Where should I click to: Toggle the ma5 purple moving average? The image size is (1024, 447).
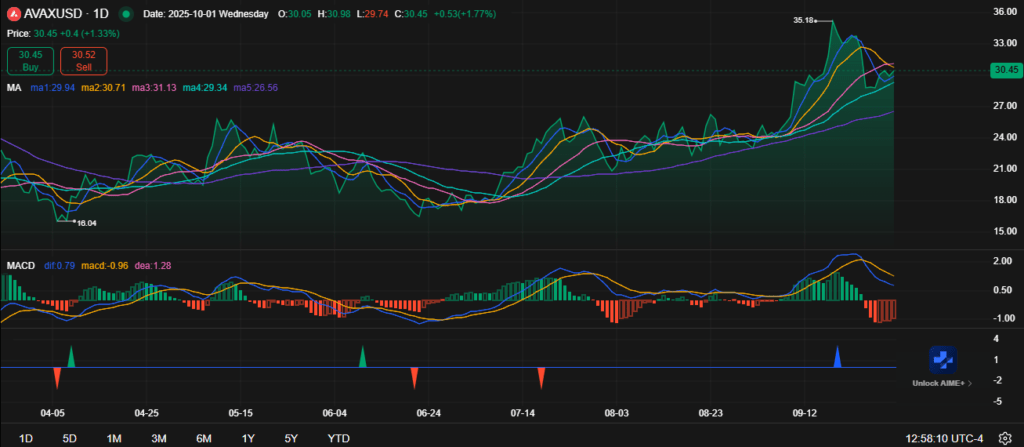tap(256, 88)
